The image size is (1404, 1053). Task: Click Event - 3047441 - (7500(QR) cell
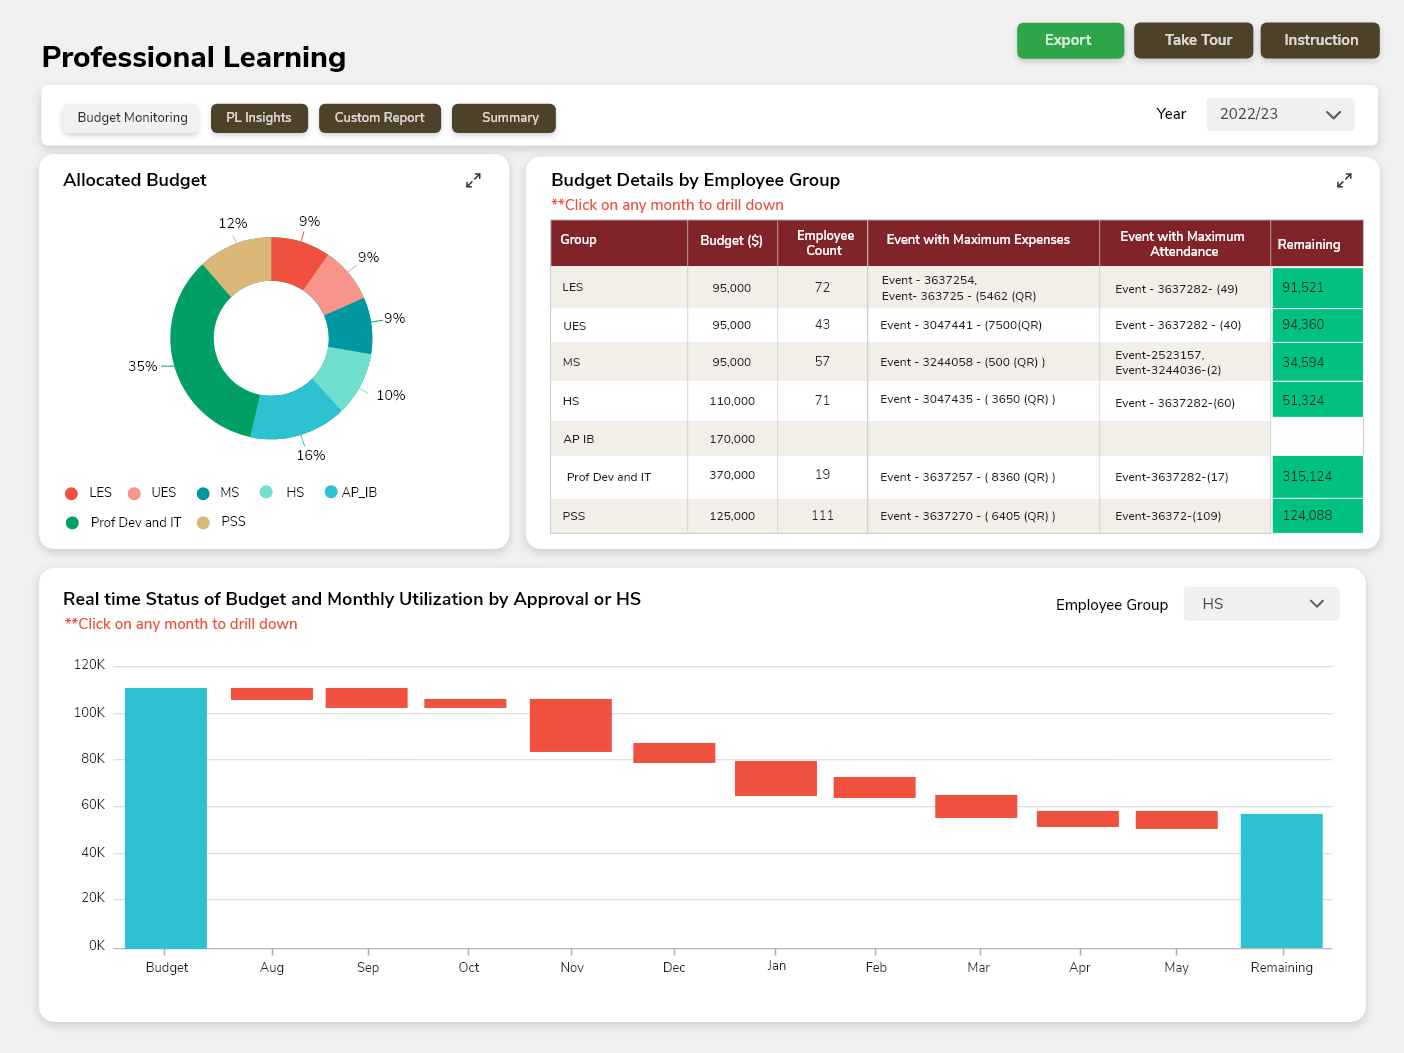coord(984,325)
